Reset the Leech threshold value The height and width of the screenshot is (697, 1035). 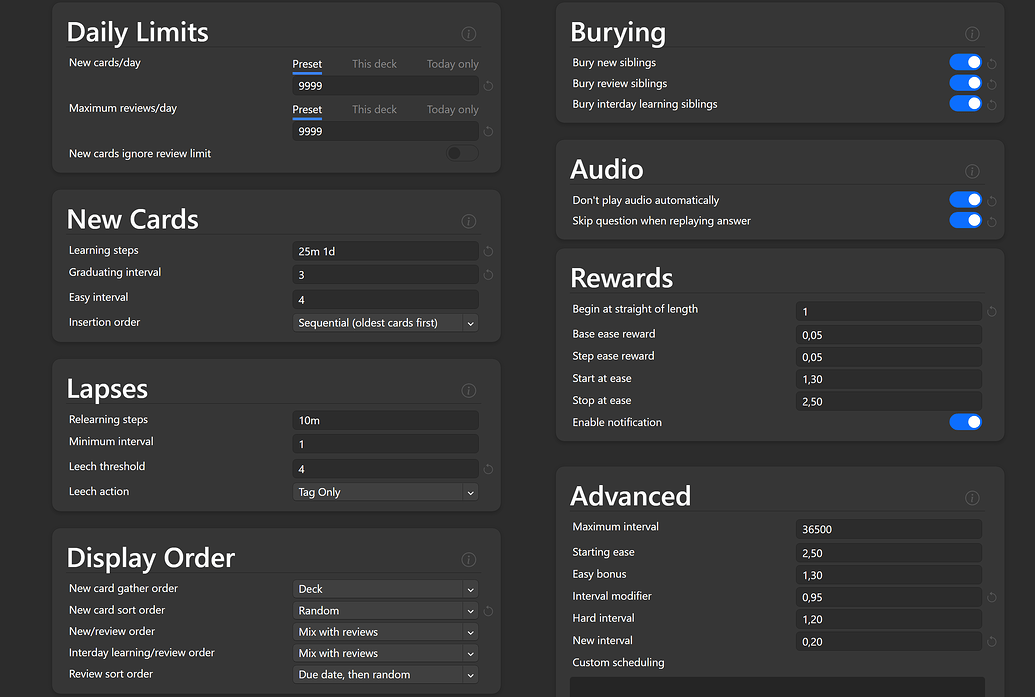tap(487, 468)
